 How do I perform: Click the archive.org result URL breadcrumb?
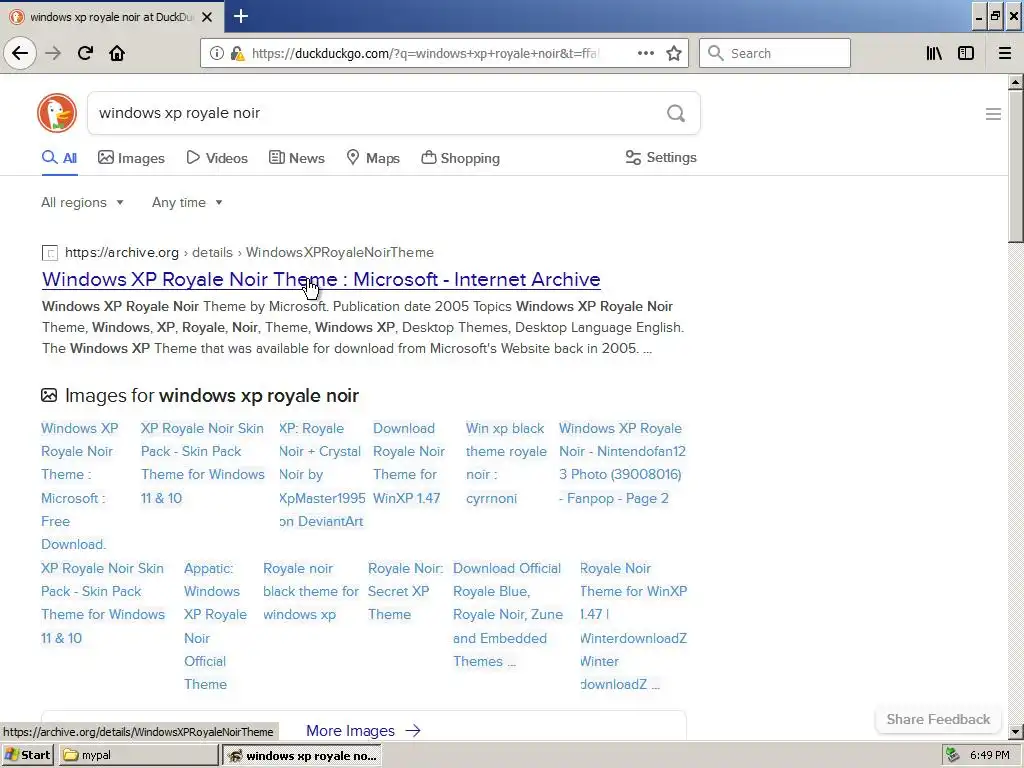249,252
